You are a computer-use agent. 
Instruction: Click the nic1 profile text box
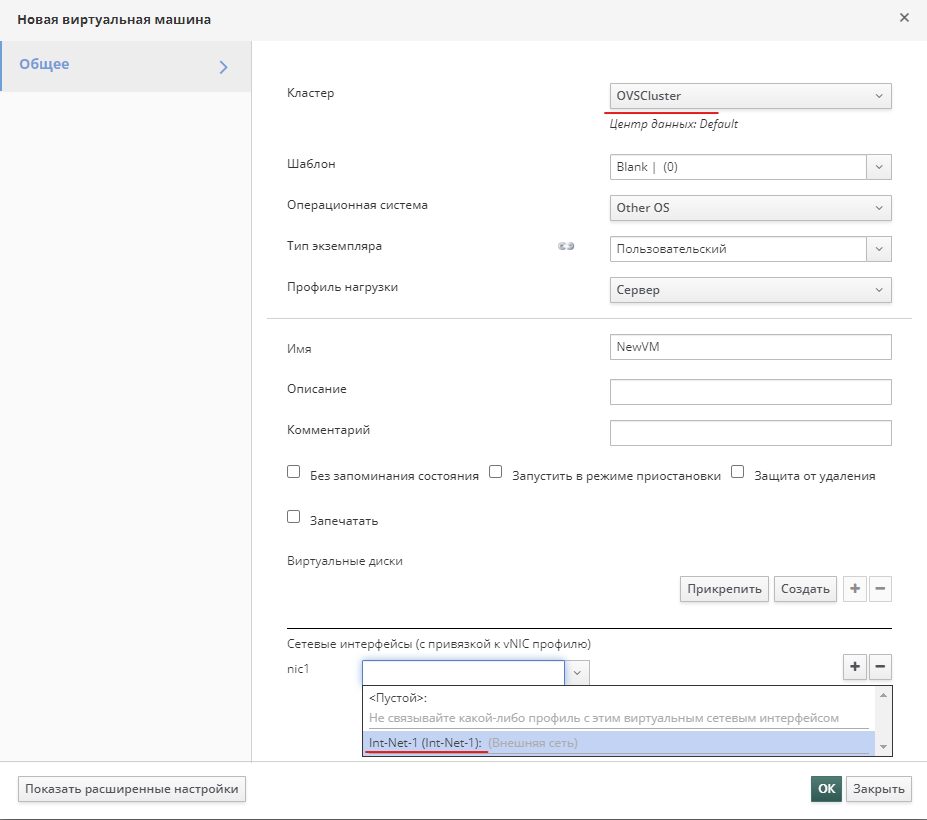(x=464, y=673)
